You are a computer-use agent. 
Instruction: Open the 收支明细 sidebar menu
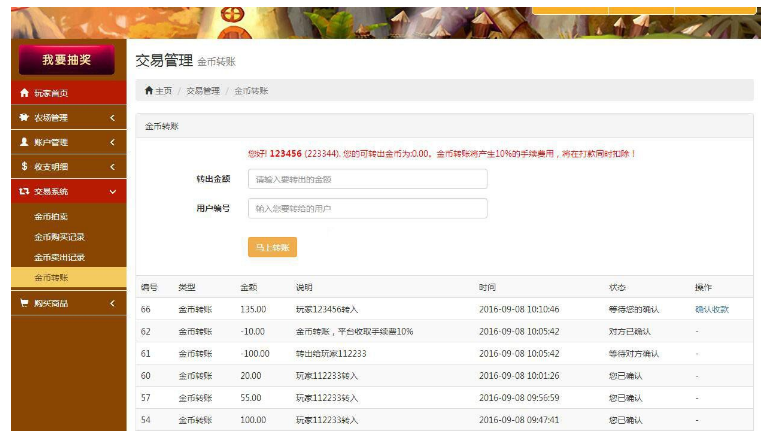[69, 167]
